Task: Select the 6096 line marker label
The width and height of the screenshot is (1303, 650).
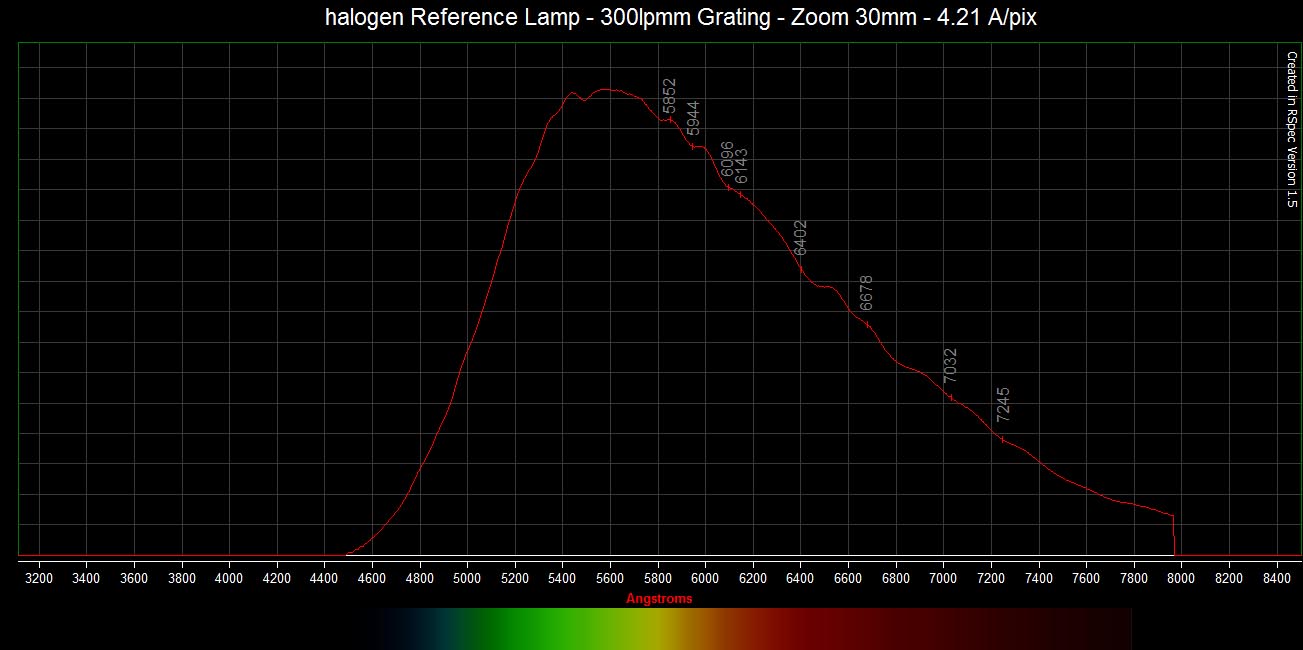Action: click(727, 159)
